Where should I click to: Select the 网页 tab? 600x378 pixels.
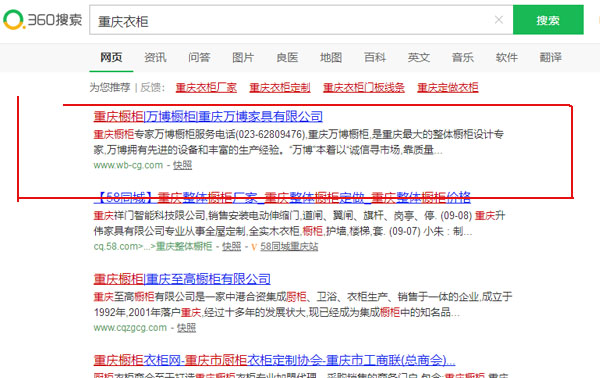coord(111,57)
